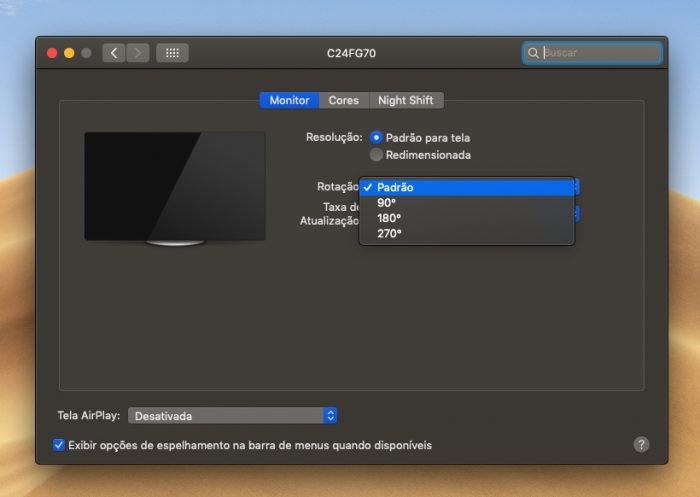Focus the Buscar search field

592,53
